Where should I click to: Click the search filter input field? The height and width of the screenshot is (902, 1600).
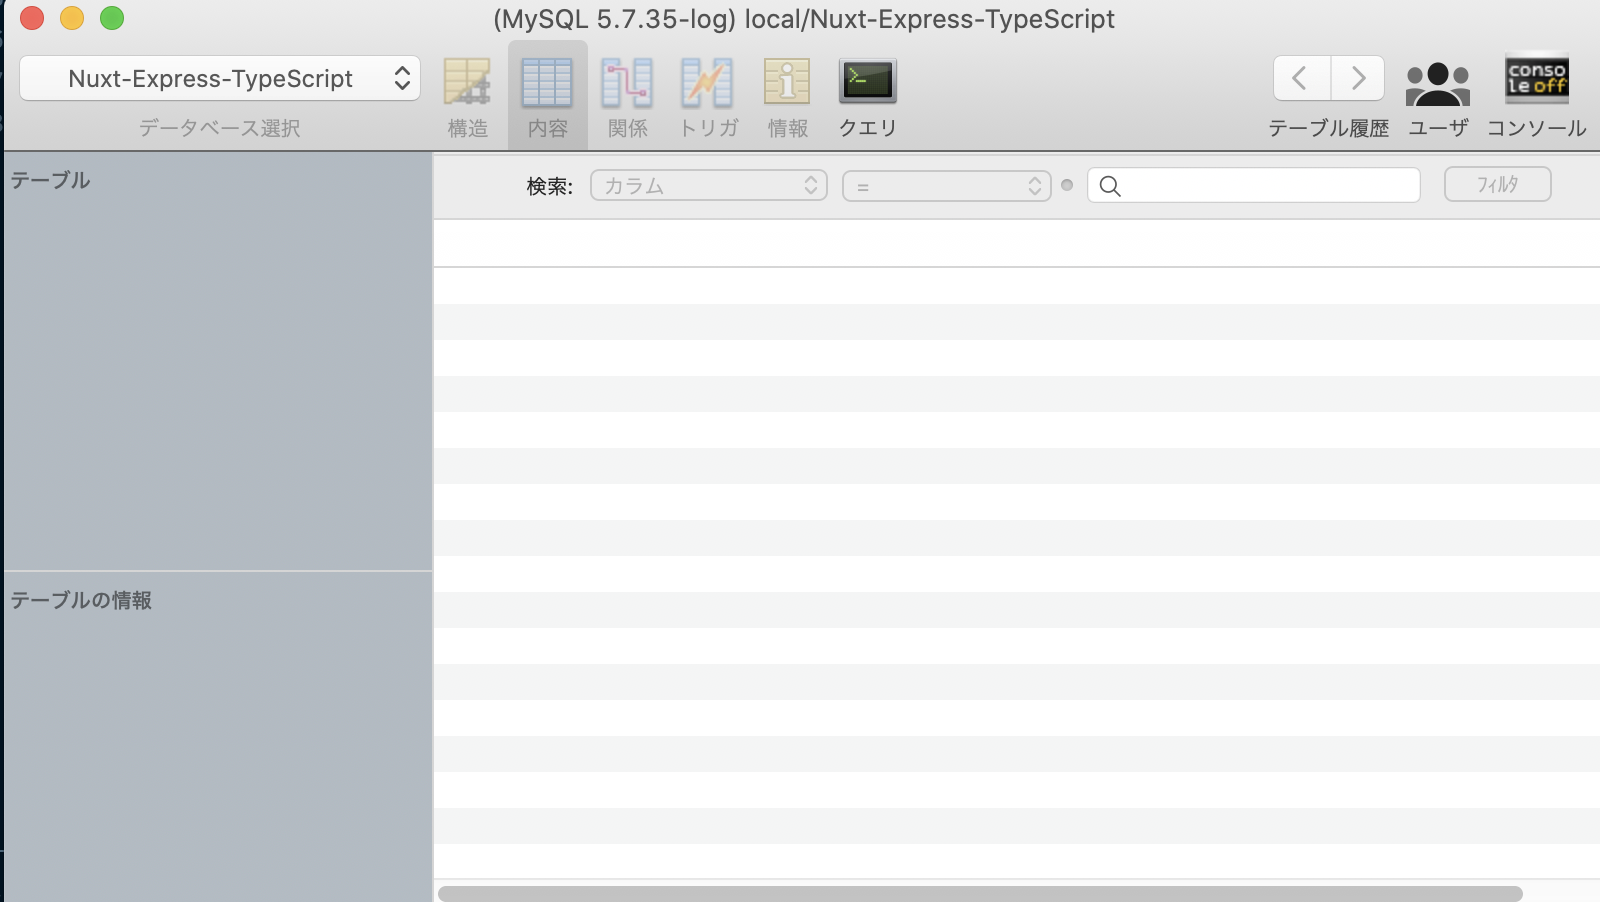(x=1254, y=185)
